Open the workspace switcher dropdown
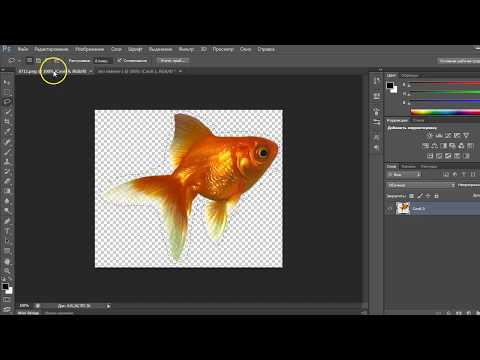480x360 pixels. [x=459, y=61]
